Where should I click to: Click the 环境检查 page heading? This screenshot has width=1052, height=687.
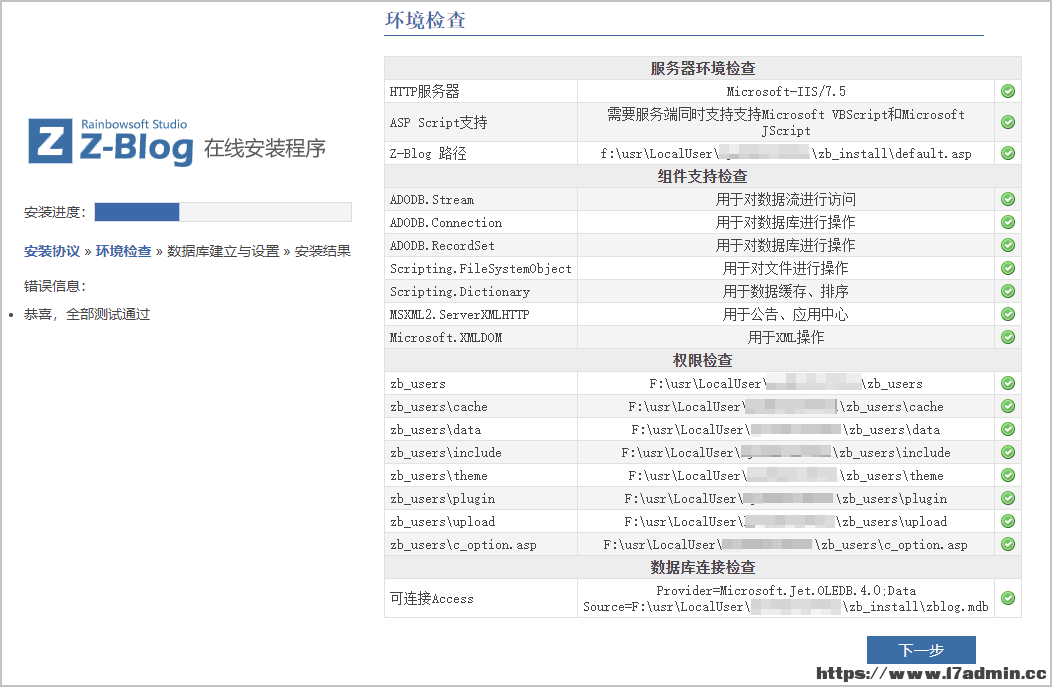425,20
